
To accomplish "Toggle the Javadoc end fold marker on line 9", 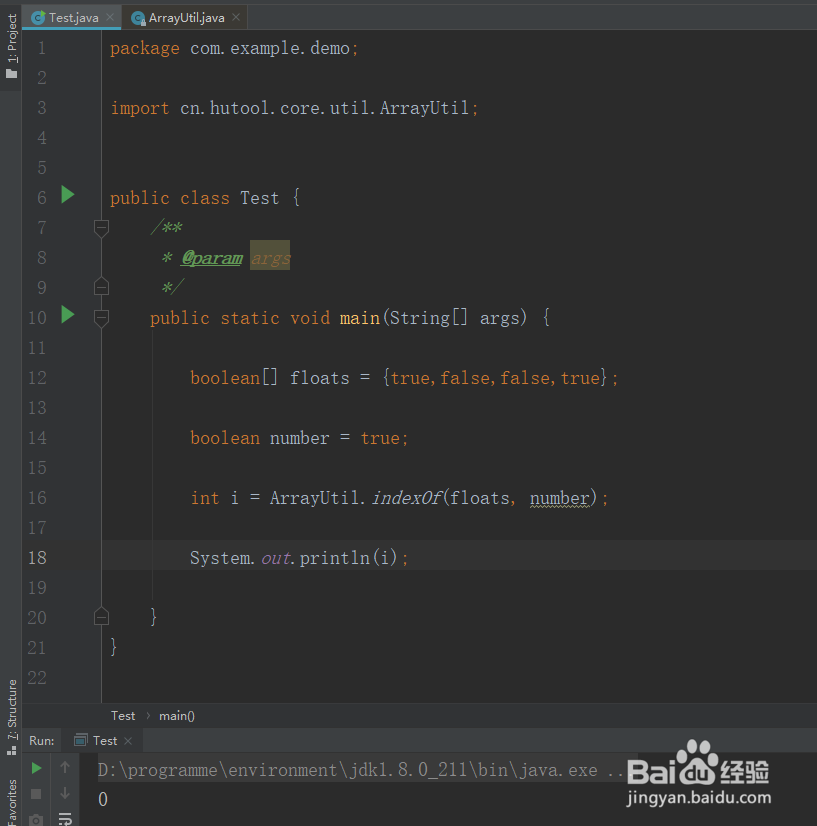I will click(x=101, y=287).
